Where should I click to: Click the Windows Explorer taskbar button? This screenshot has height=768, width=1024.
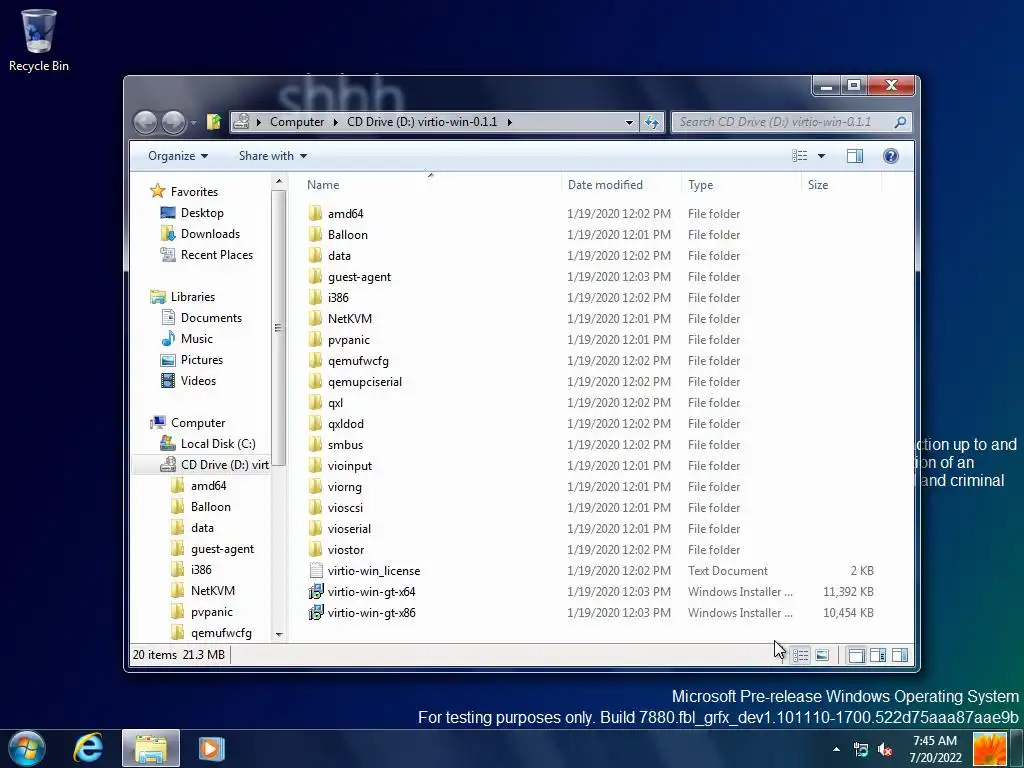tap(151, 748)
